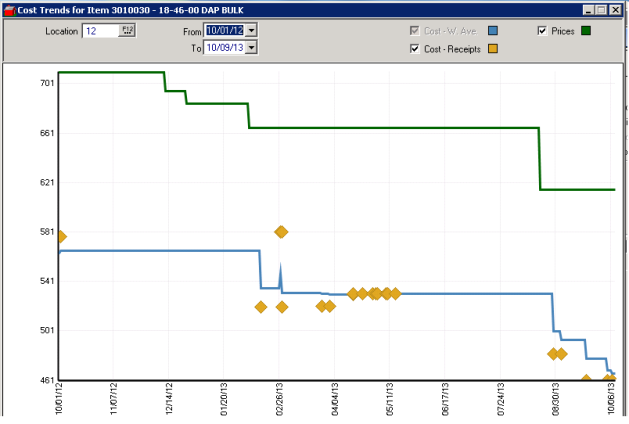Select the From date field
The height and width of the screenshot is (424, 629).
point(224,31)
